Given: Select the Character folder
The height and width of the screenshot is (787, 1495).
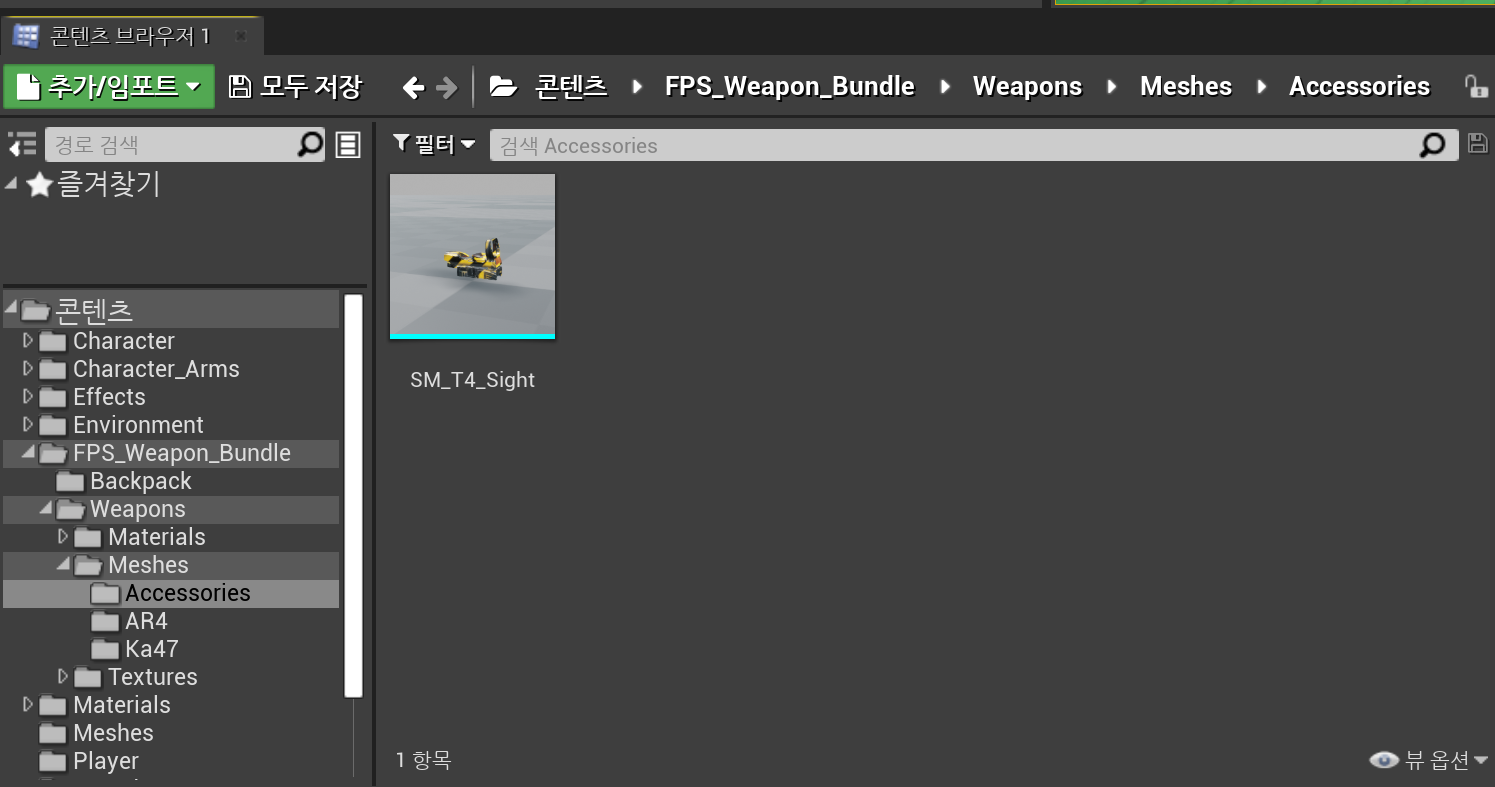Looking at the screenshot, I should tap(123, 341).
